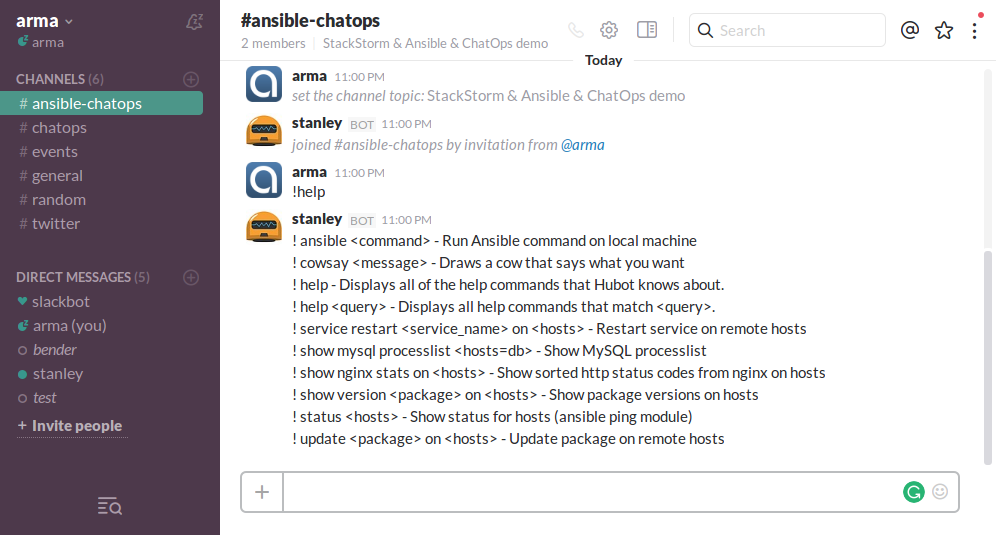Toggle the channel details pane icon
Screen dimensions: 996x535
647,30
